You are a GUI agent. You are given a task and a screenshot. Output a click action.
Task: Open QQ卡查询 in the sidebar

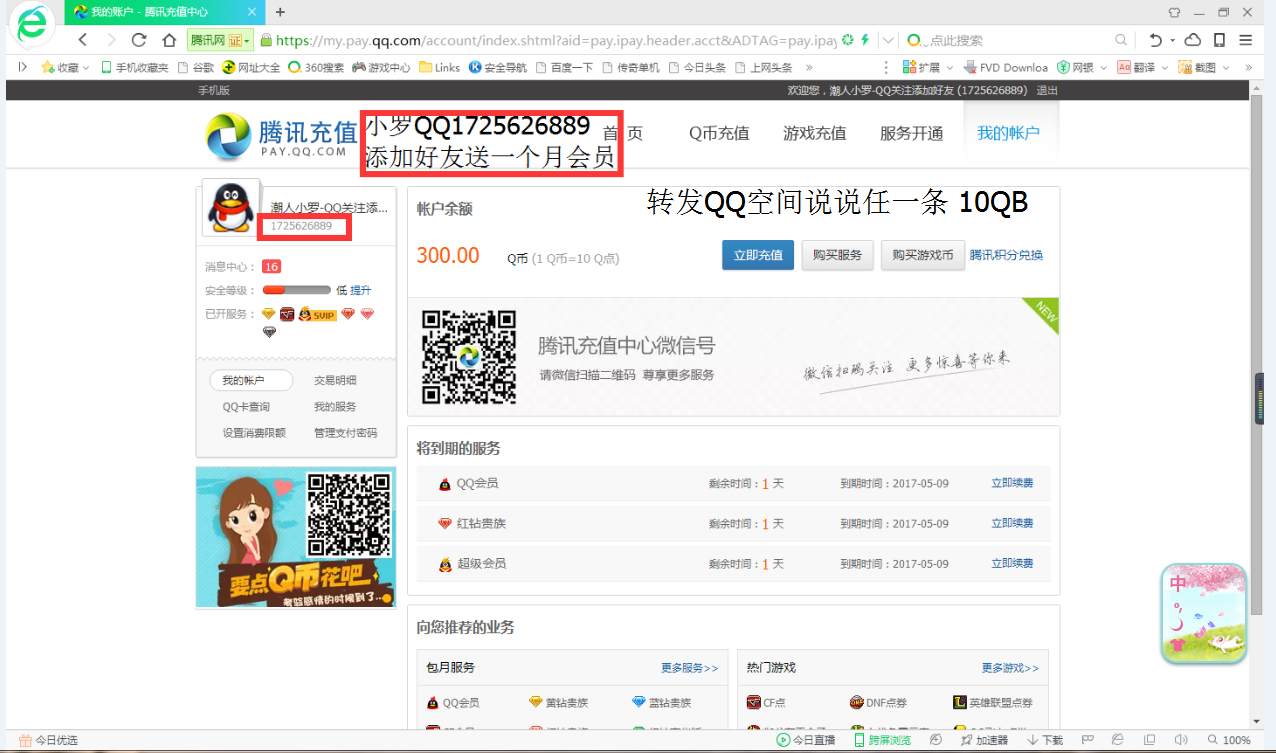[x=246, y=407]
